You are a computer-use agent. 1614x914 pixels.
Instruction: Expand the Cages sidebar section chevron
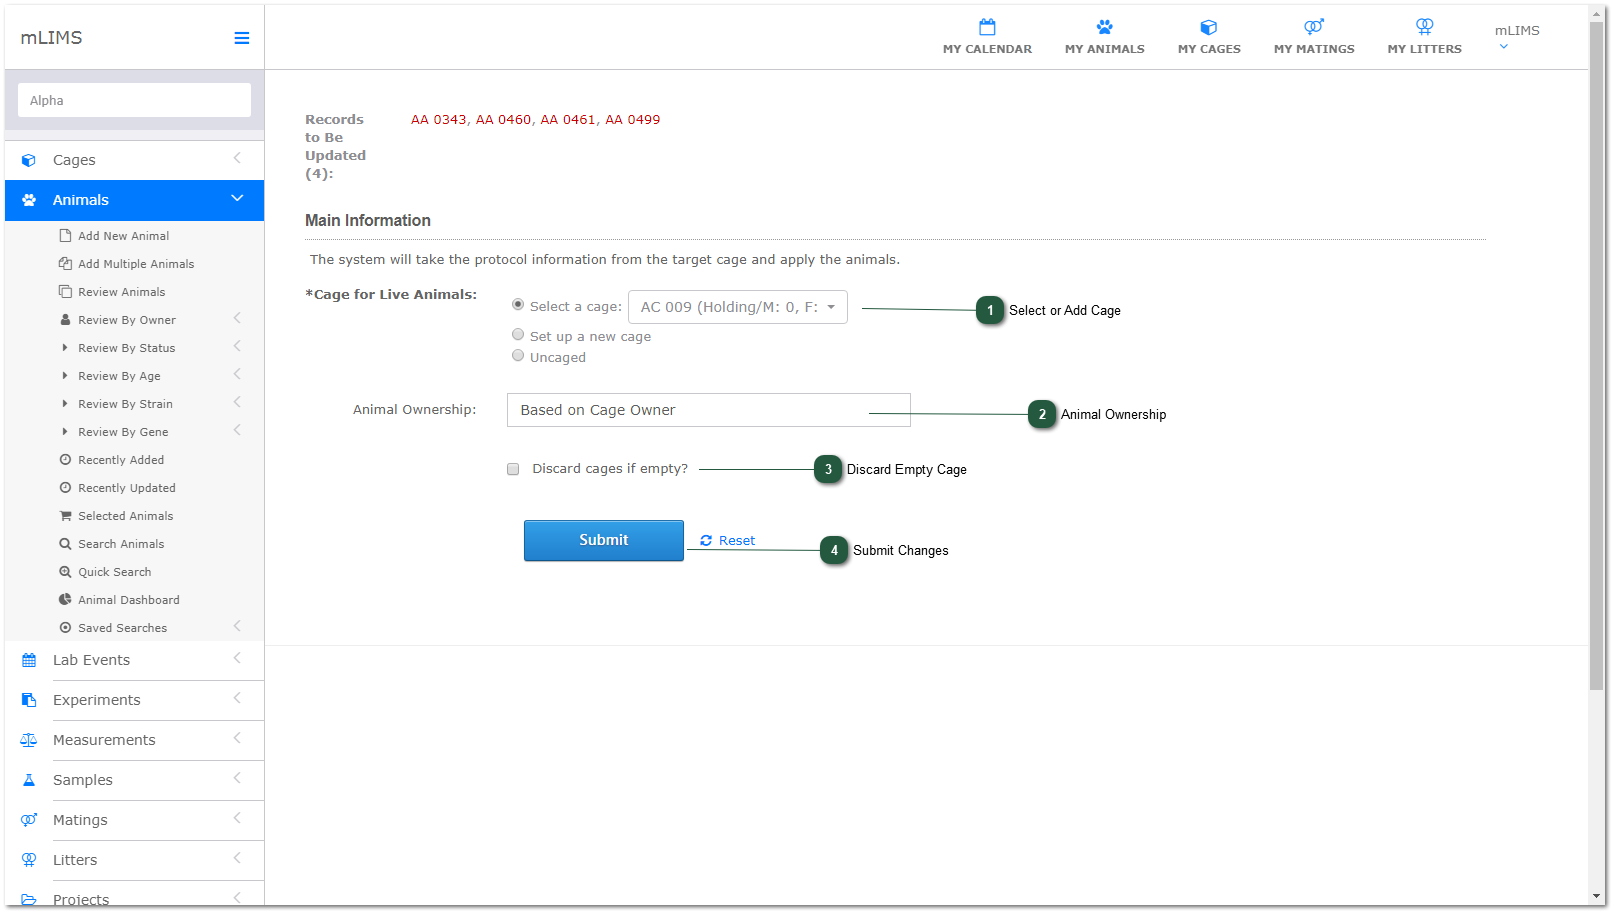coord(237,158)
